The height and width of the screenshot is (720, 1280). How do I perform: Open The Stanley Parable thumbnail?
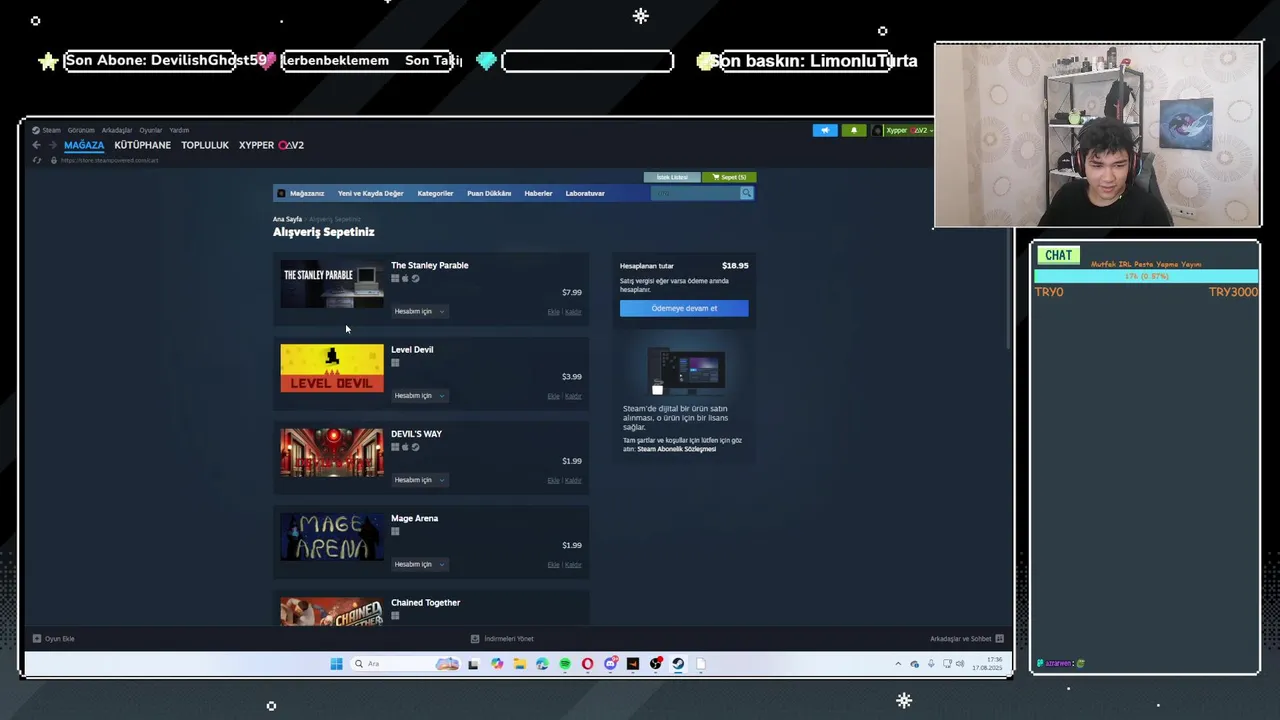click(332, 284)
